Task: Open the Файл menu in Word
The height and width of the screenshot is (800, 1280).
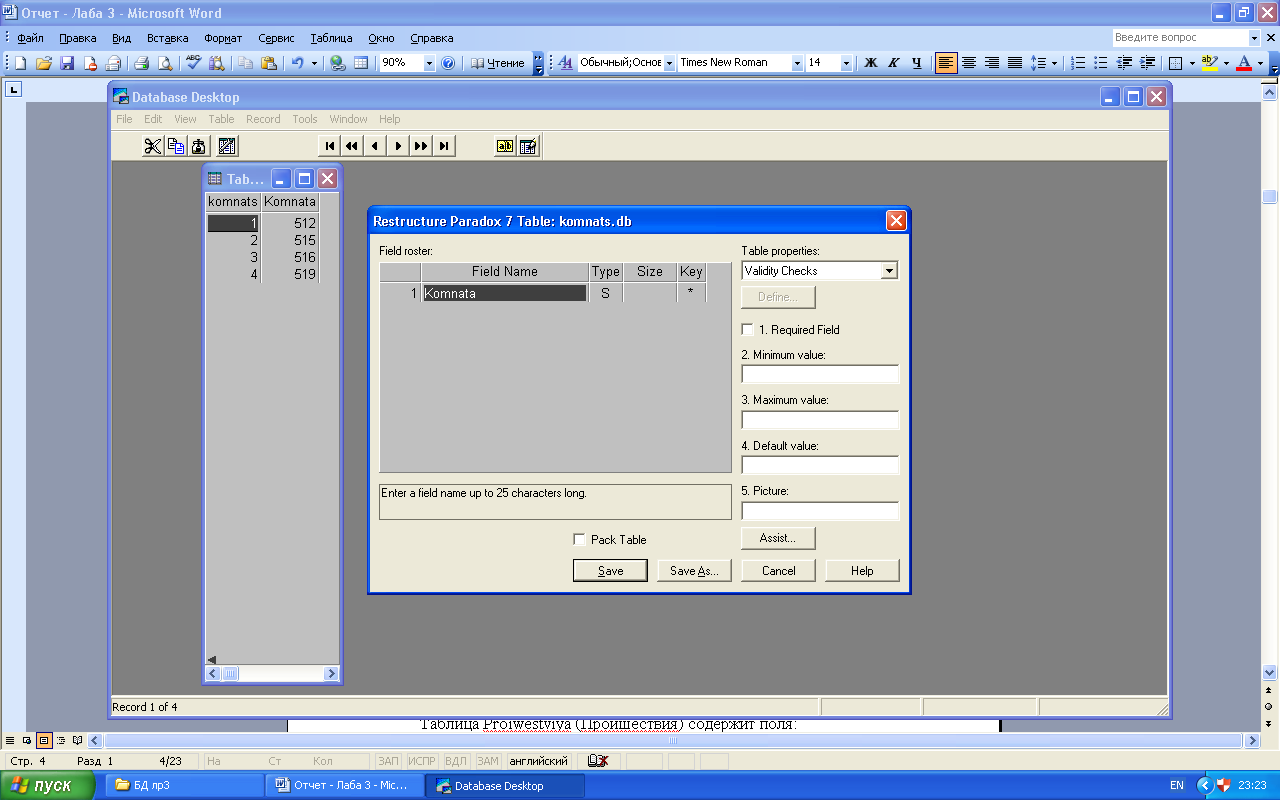Action: 30,38
